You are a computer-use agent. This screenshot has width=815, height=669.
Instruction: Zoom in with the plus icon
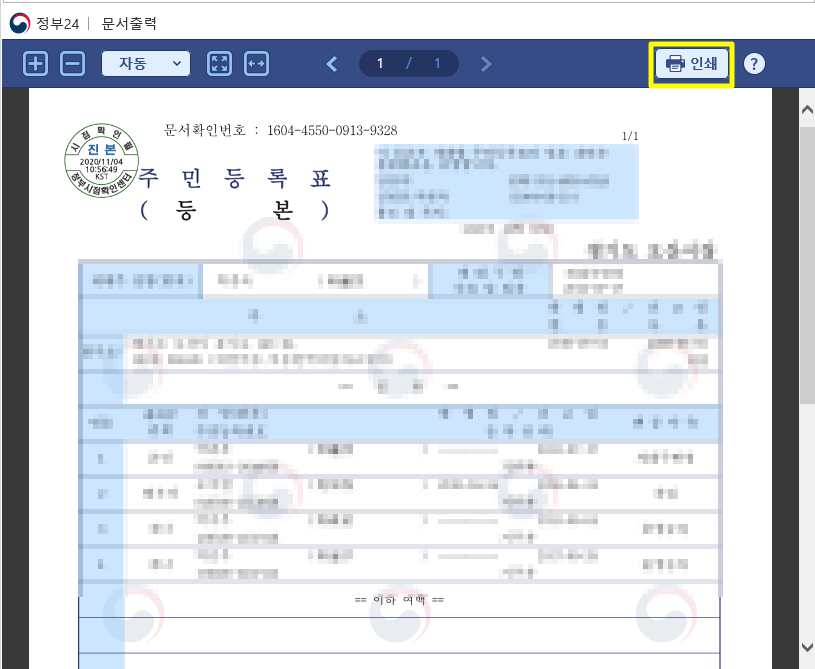(x=35, y=64)
